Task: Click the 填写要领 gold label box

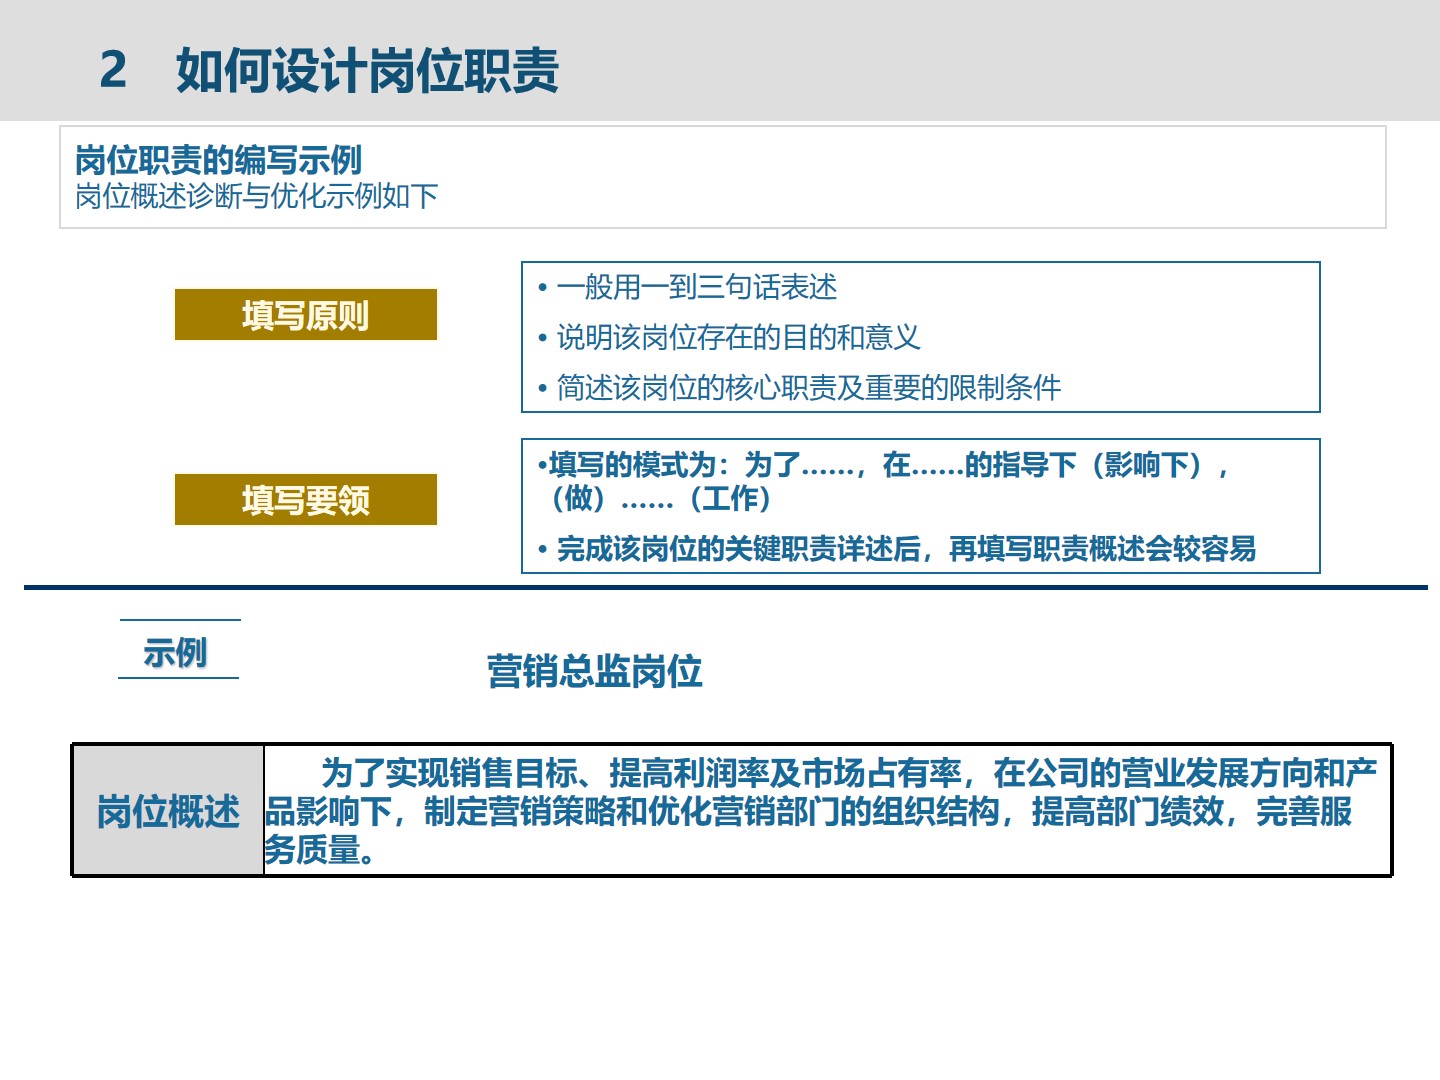Action: click(306, 499)
